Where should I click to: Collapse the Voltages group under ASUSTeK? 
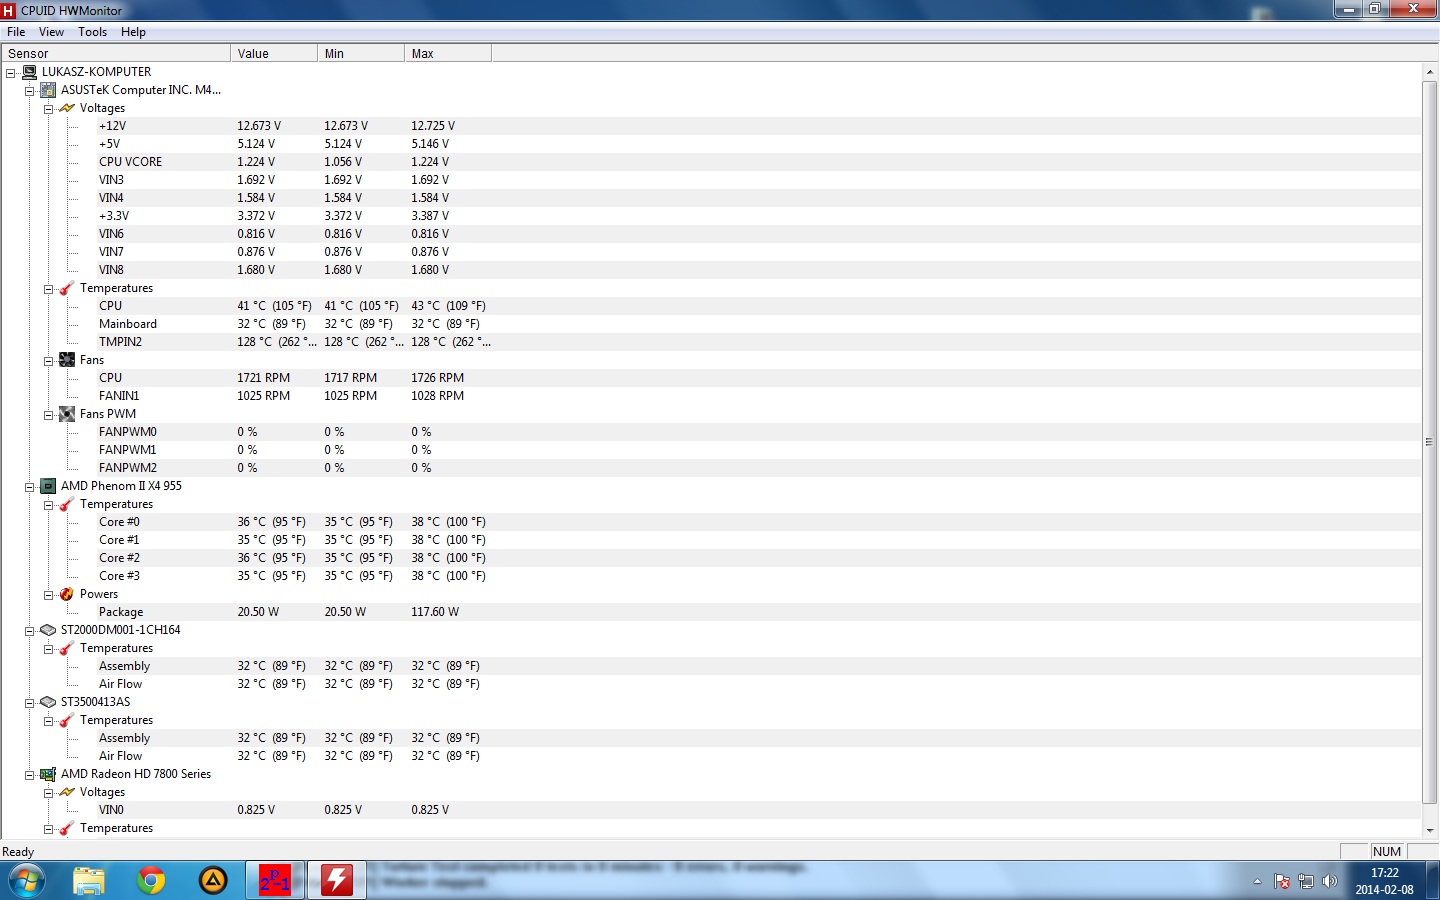click(49, 109)
